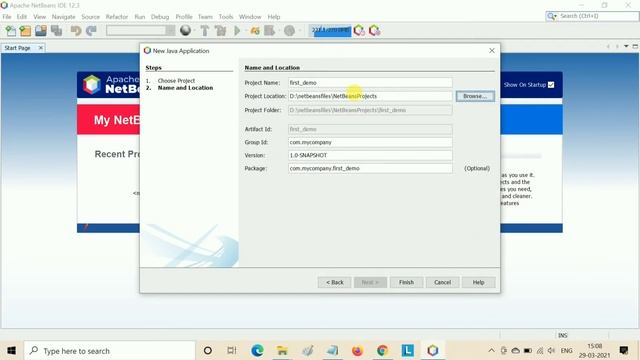Click the Browse... button
This screenshot has width=640, height=360.
475,96
